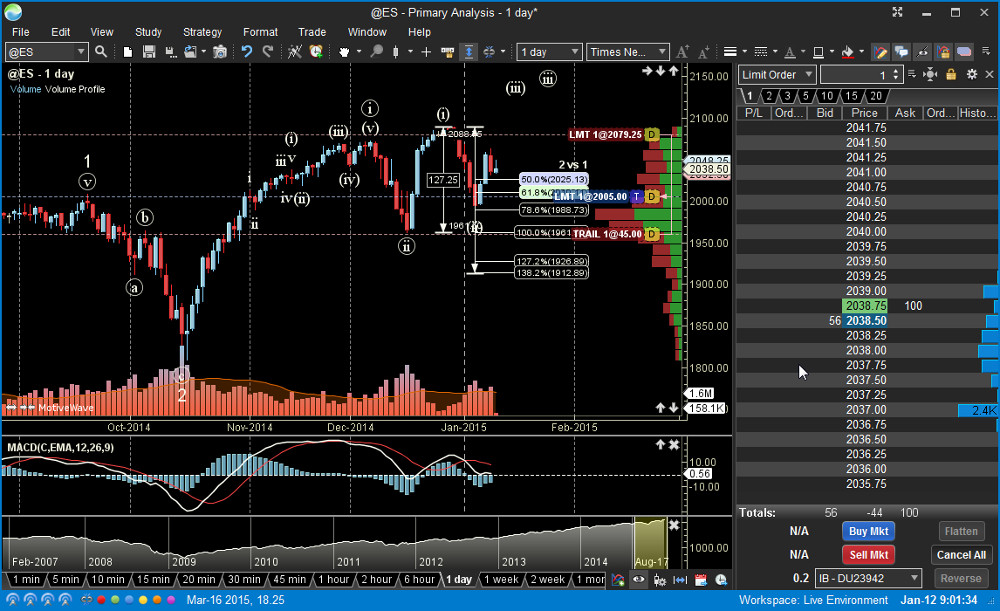The image size is (1000, 611).
Task: Toggle the purple label tag icon
Action: [964, 52]
